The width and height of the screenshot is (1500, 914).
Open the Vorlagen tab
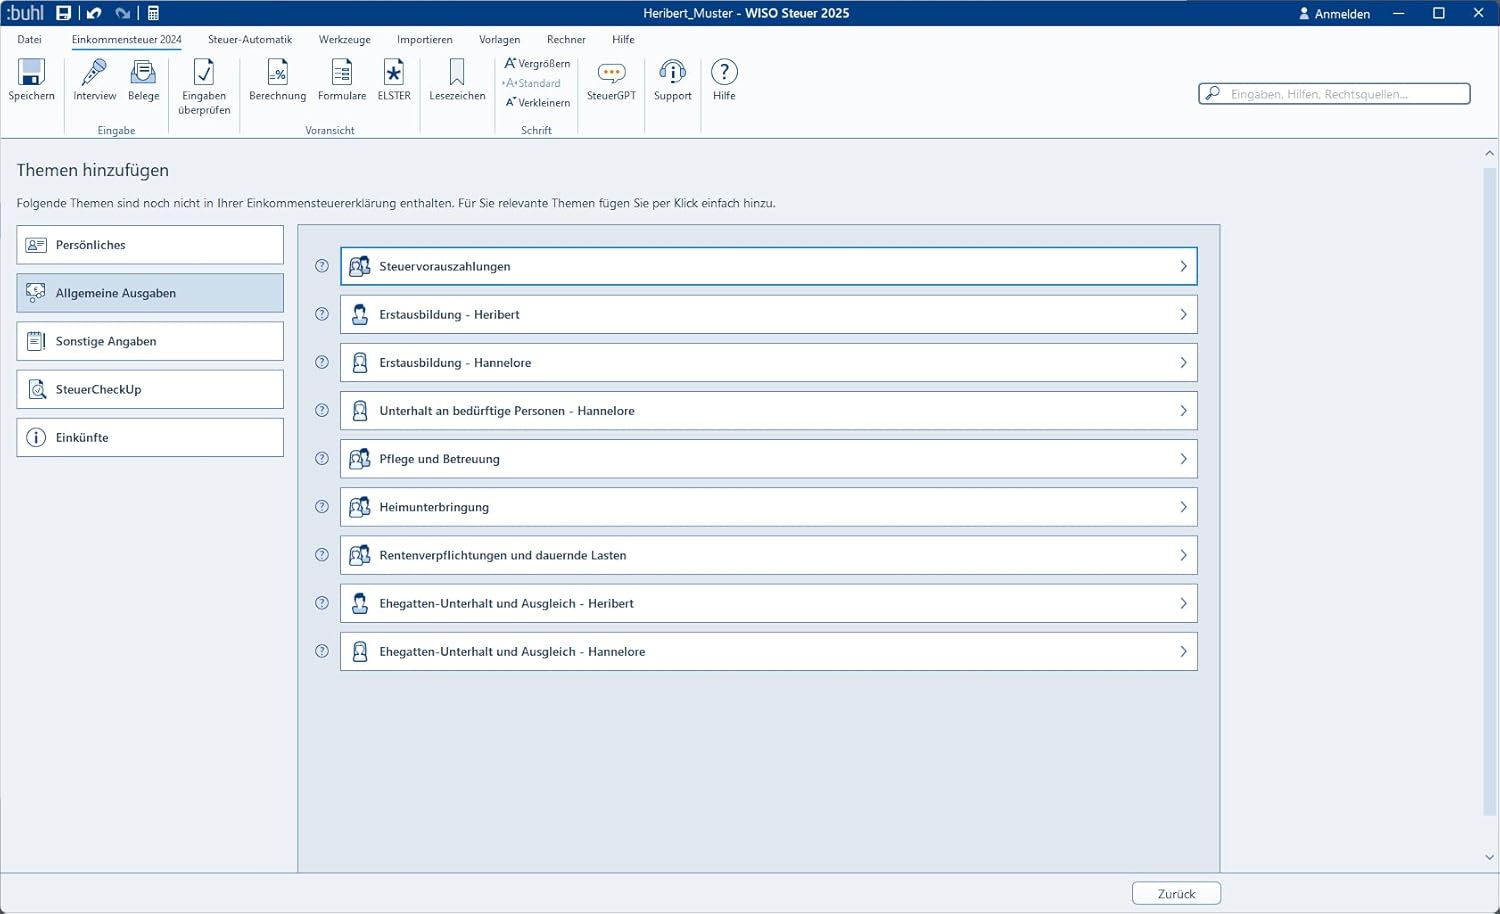point(499,39)
